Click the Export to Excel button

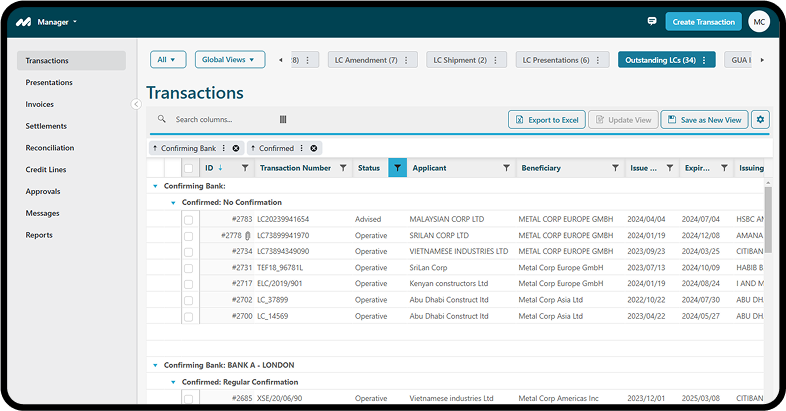546,120
